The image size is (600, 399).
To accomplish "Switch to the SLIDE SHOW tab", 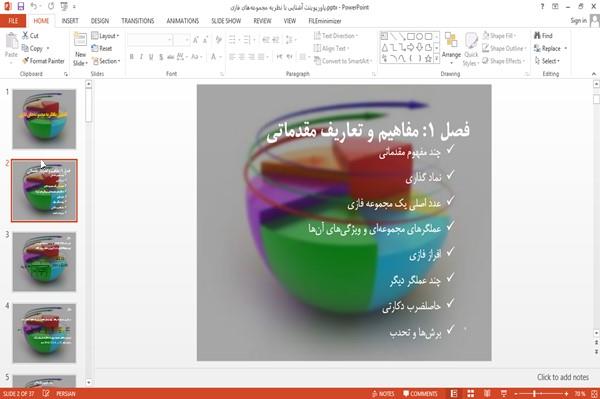I will (226, 21).
